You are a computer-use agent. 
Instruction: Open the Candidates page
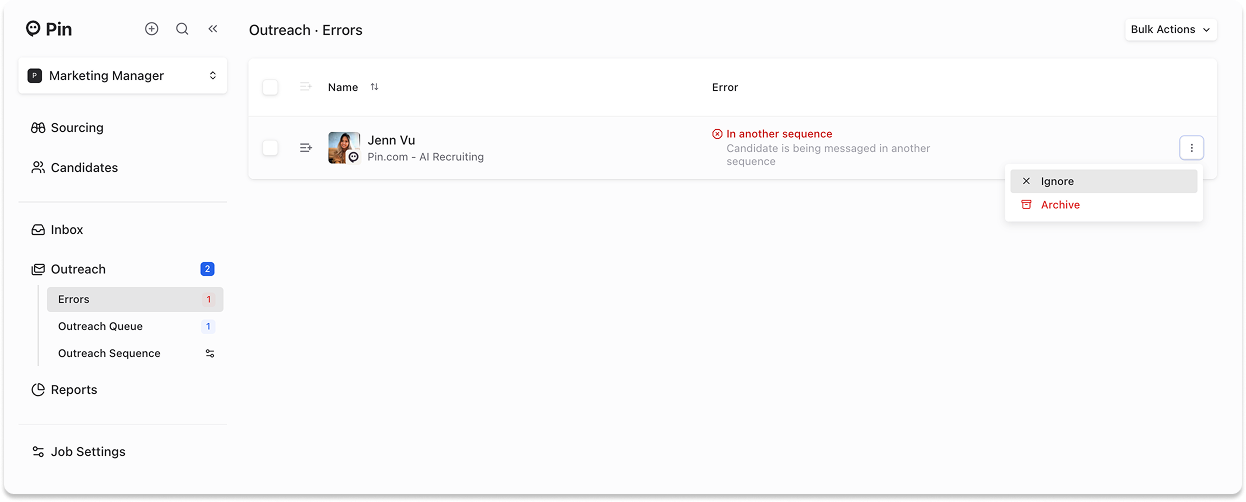coord(84,168)
